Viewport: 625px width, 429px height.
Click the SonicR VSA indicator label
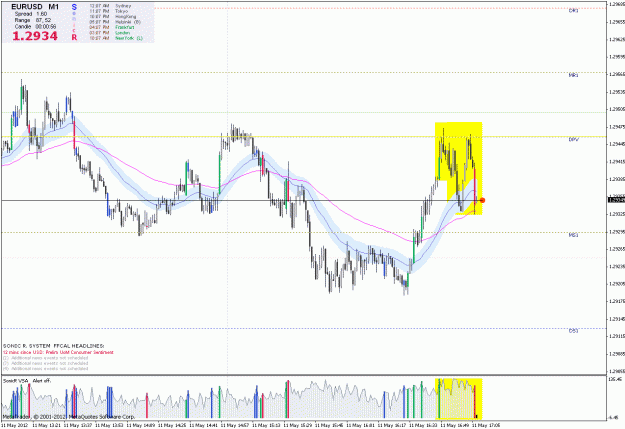coord(16,381)
